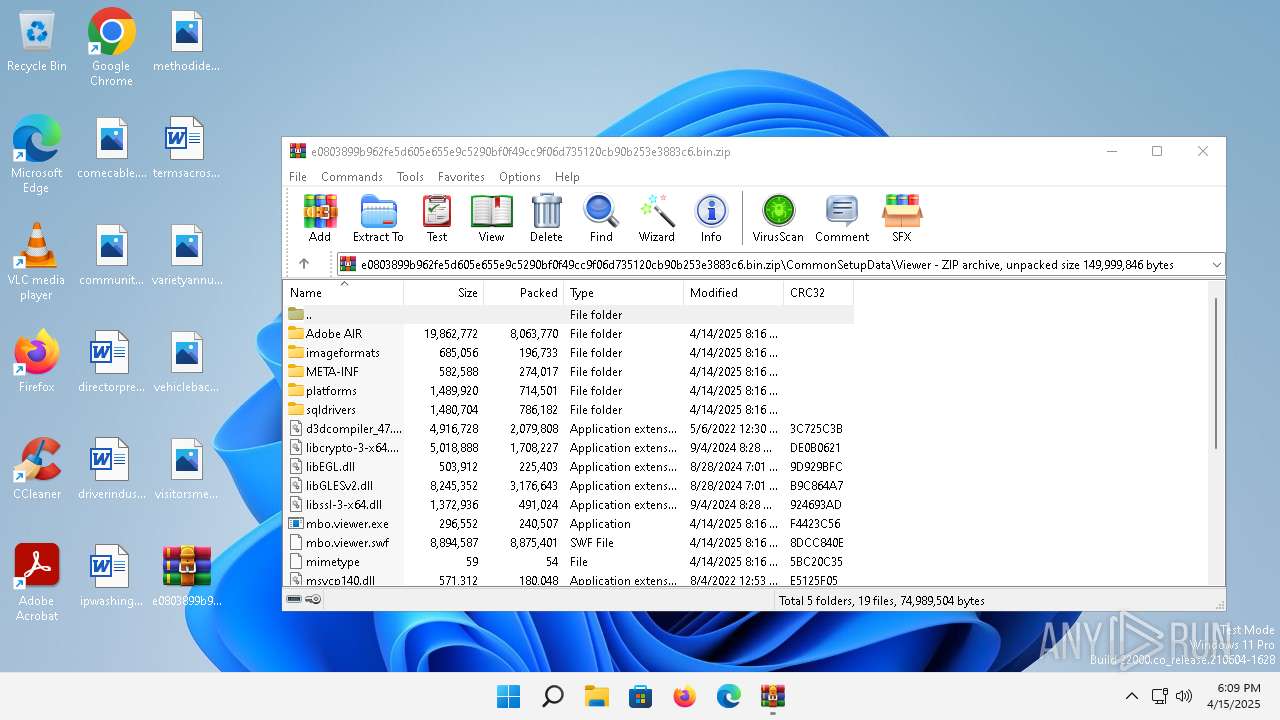Select the platforms folder
Viewport: 1280px width, 720px height.
[569, 390]
